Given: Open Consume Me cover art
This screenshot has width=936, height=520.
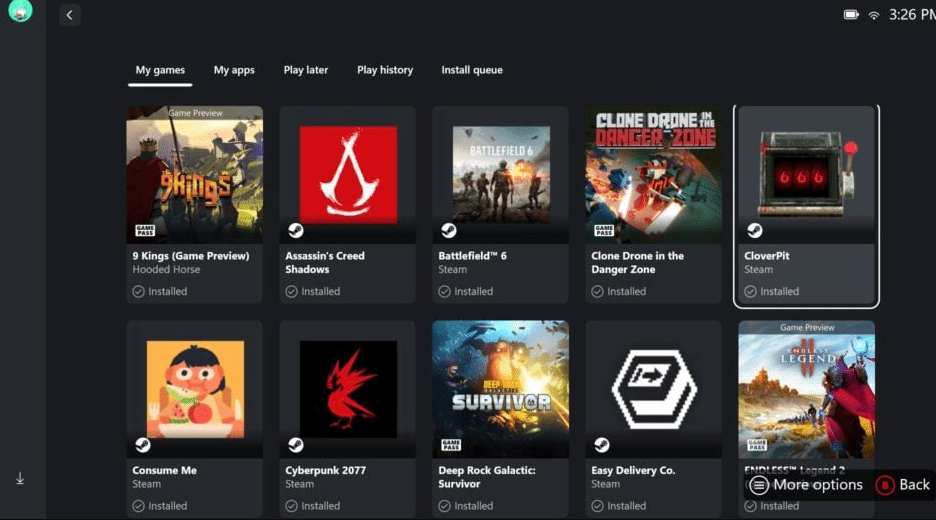Looking at the screenshot, I should [195, 389].
